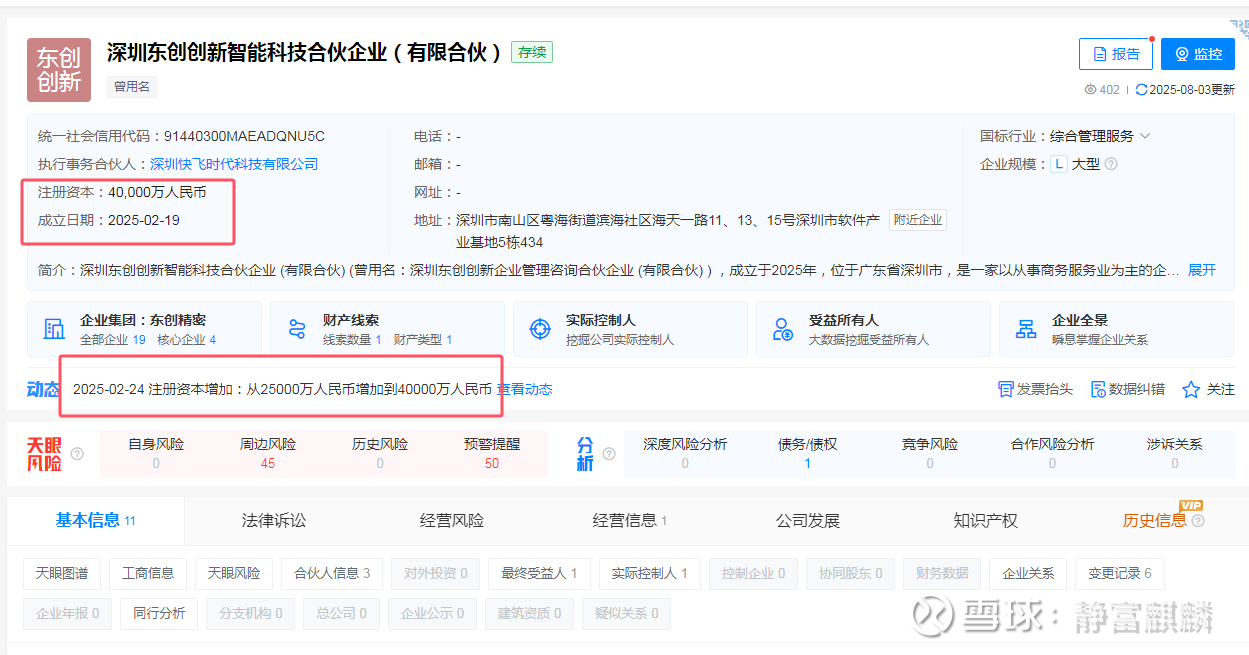Click the 存续 status badge
Screen dimensions: 1249x655
tap(532, 52)
